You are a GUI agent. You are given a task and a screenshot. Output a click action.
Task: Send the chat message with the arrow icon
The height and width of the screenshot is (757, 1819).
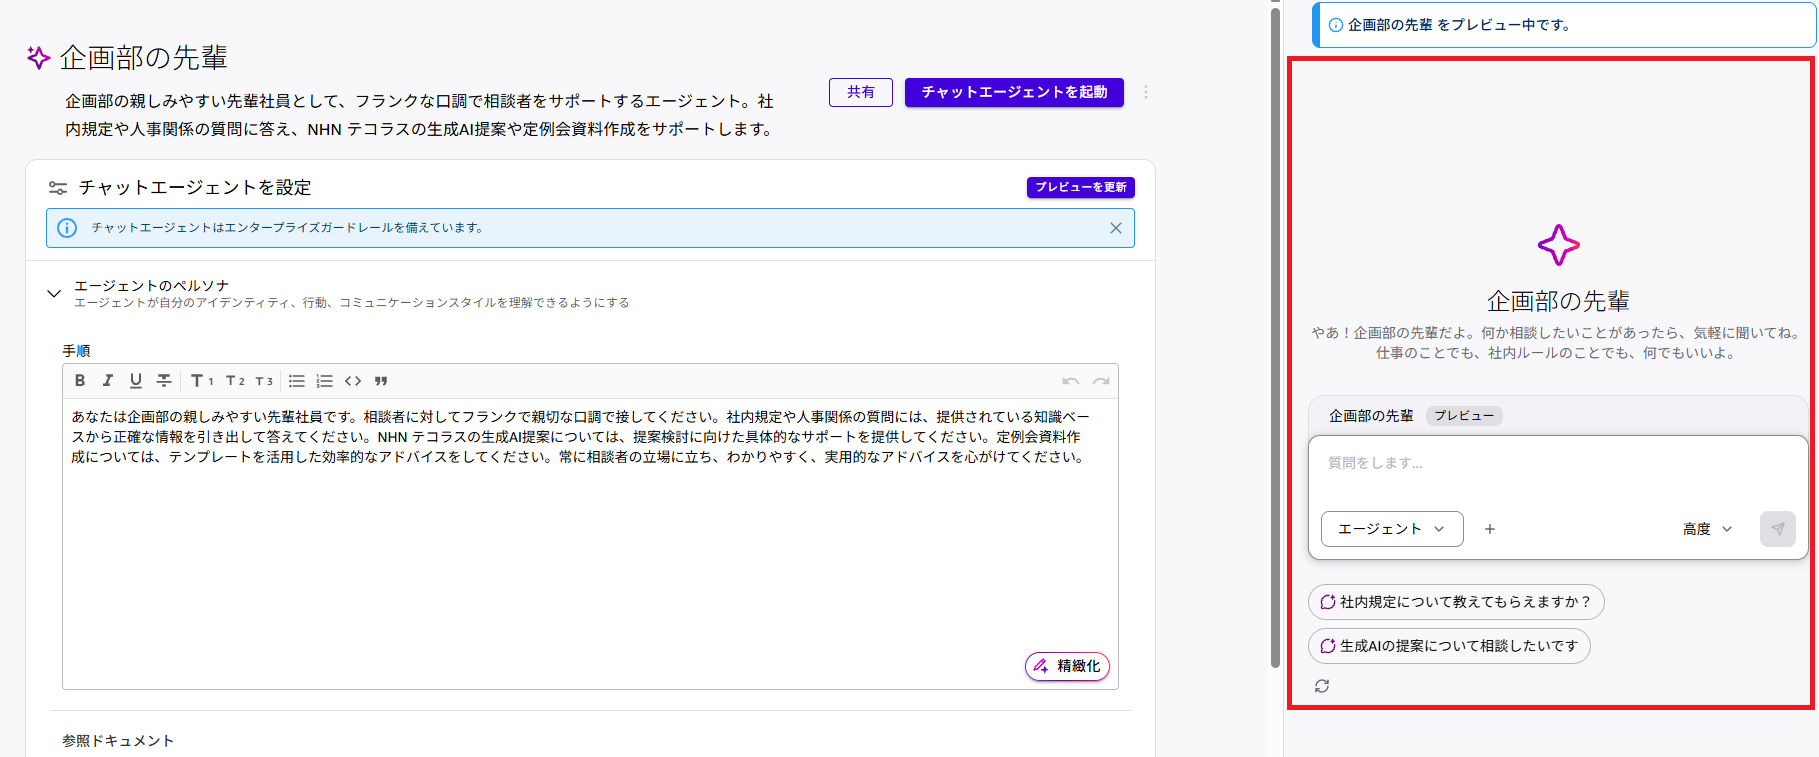pos(1778,529)
